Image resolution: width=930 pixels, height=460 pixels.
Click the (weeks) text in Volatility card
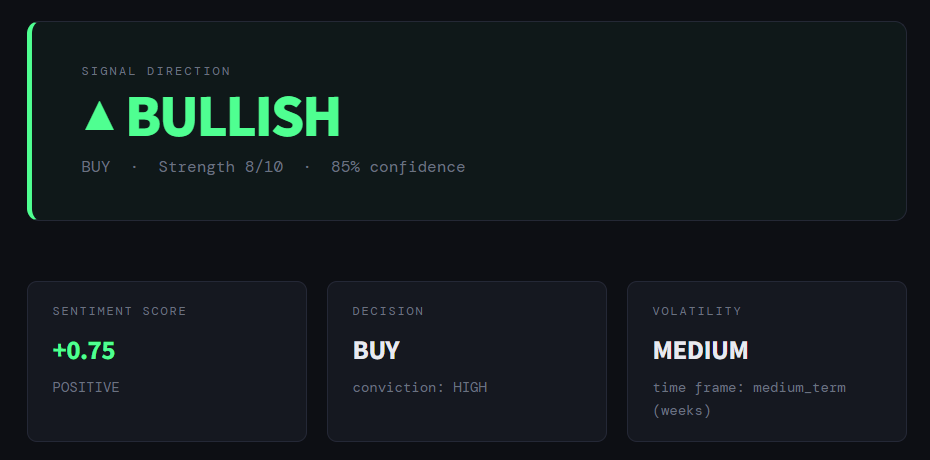[681, 410]
